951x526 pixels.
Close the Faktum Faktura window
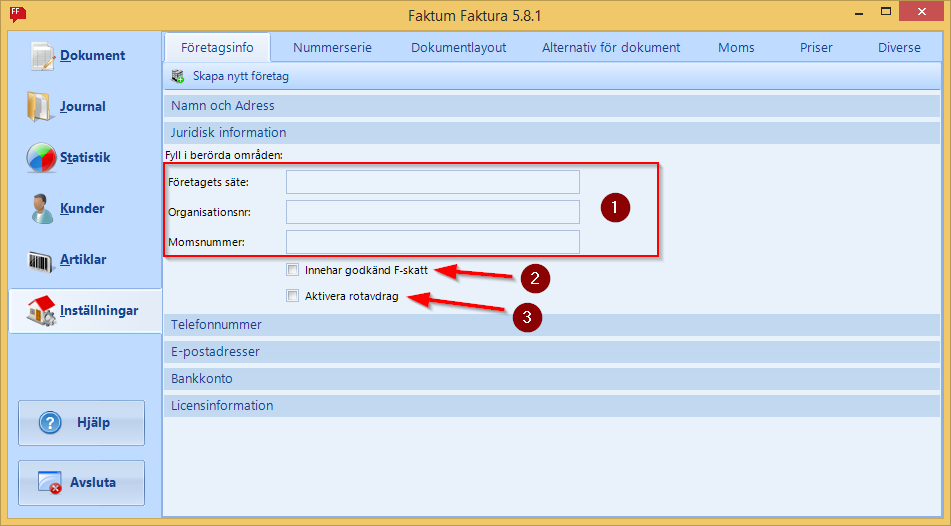[x=921, y=12]
